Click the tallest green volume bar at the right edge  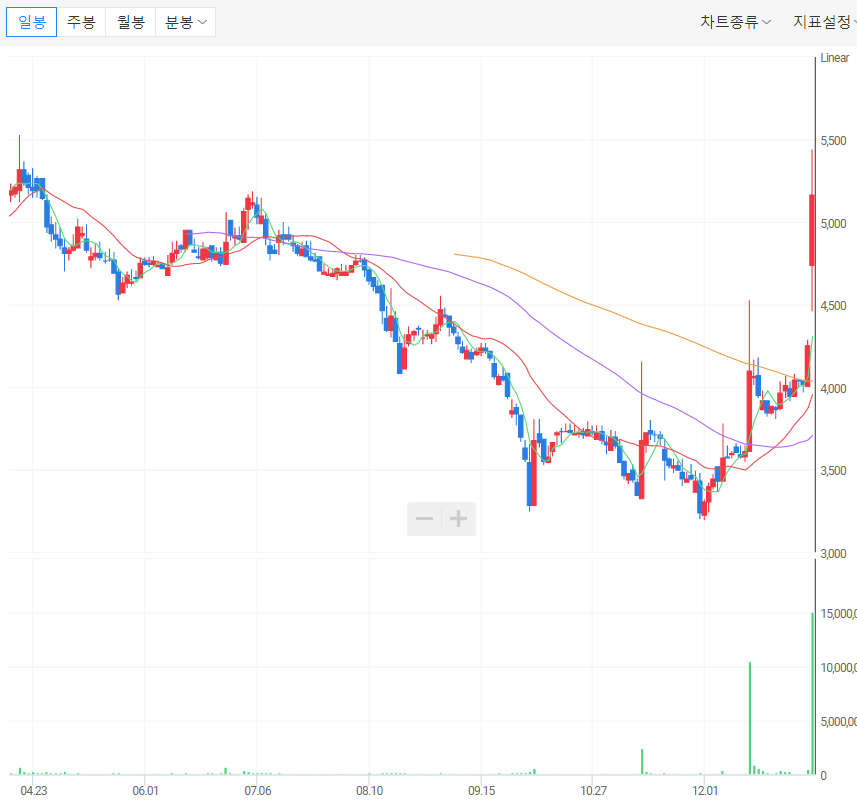coord(813,693)
